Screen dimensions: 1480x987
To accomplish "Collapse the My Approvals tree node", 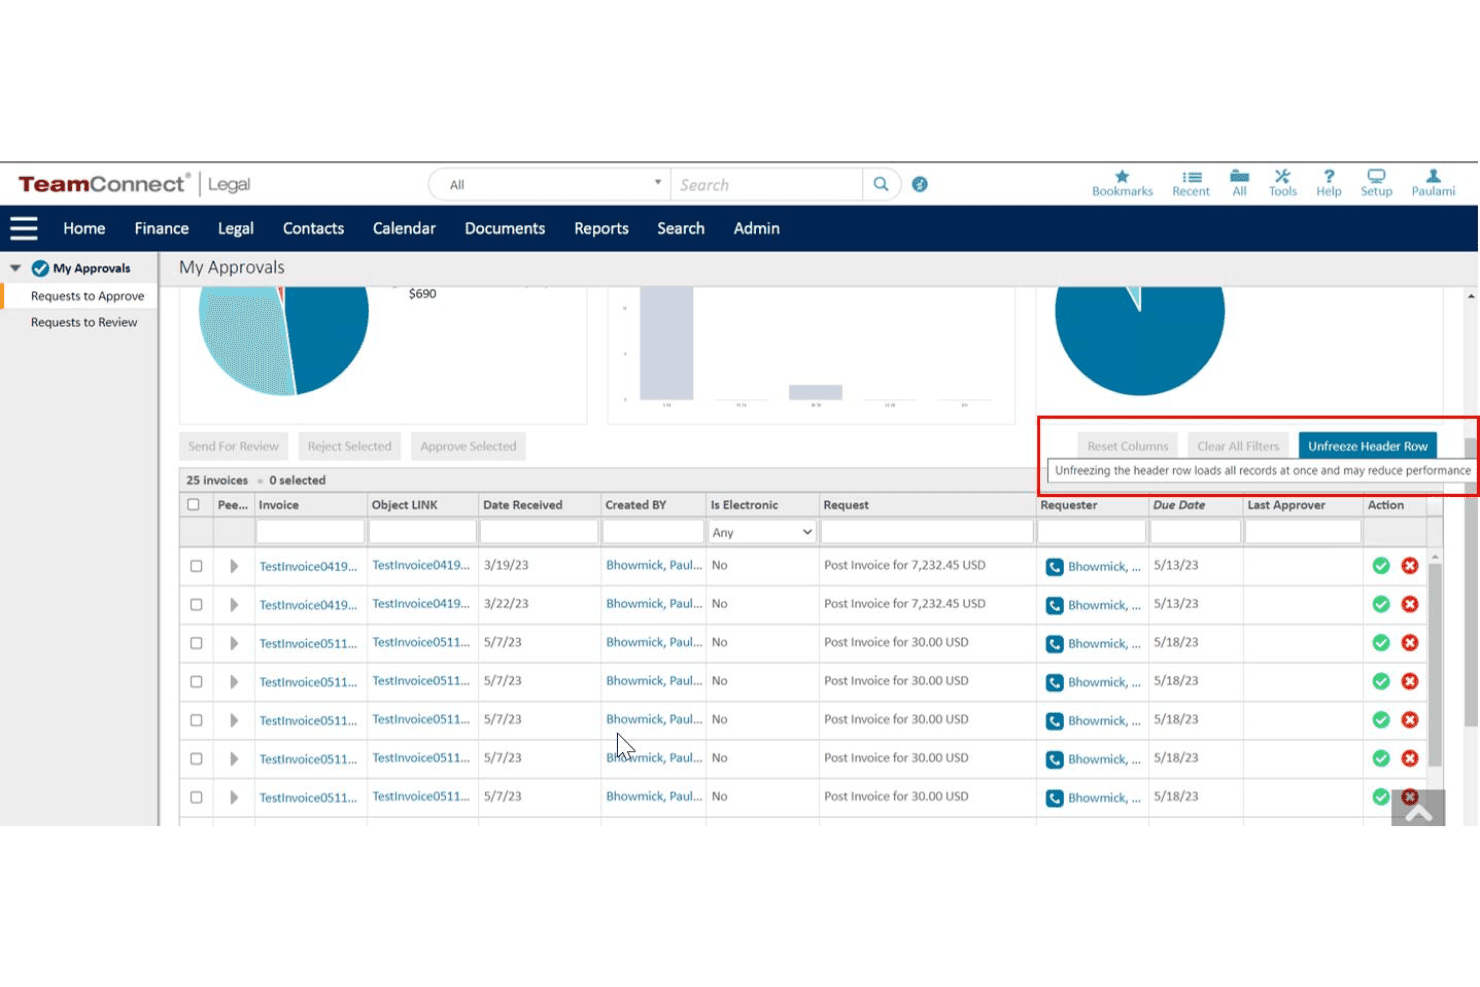I will pyautogui.click(x=15, y=268).
